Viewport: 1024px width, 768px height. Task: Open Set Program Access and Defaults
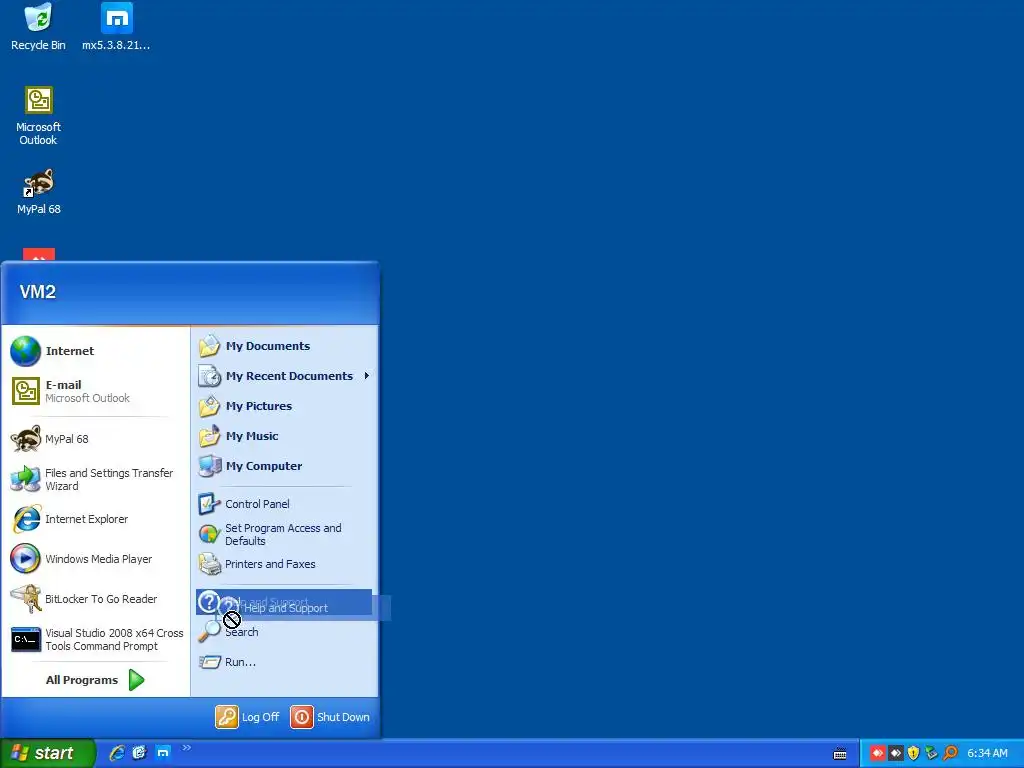(284, 534)
